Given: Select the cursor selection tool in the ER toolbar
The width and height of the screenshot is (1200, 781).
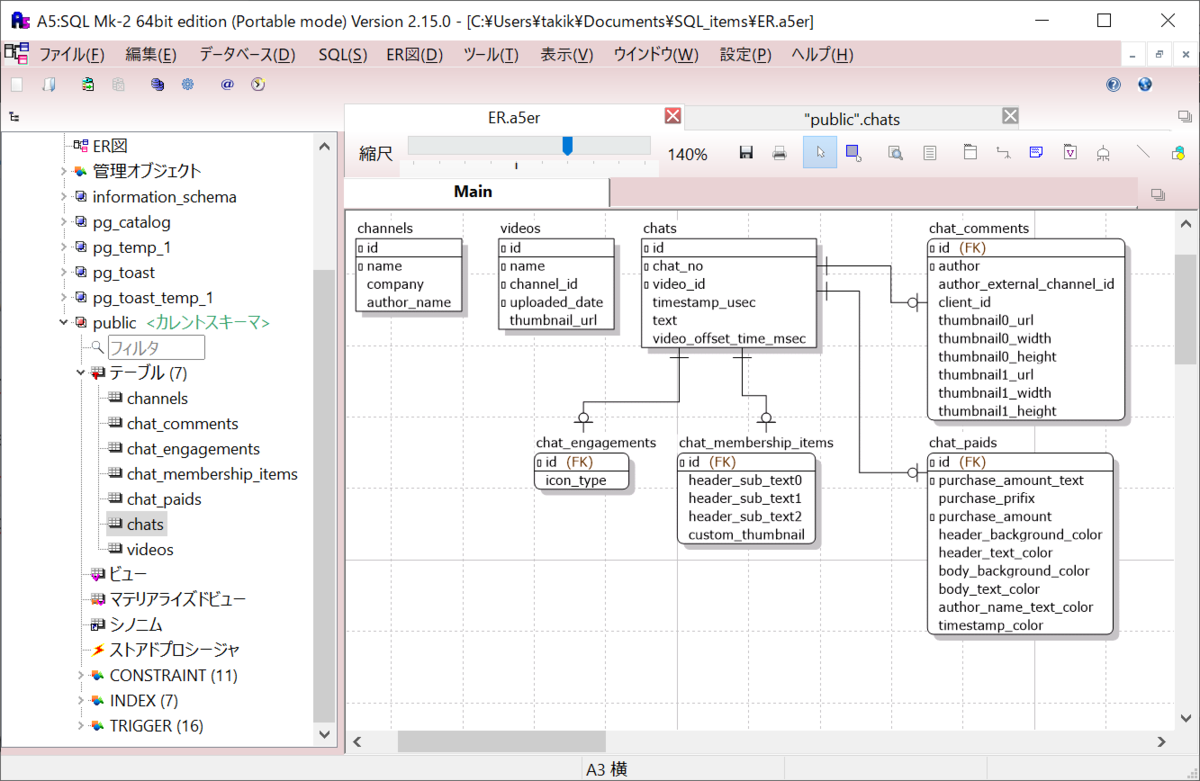Looking at the screenshot, I should (x=819, y=152).
